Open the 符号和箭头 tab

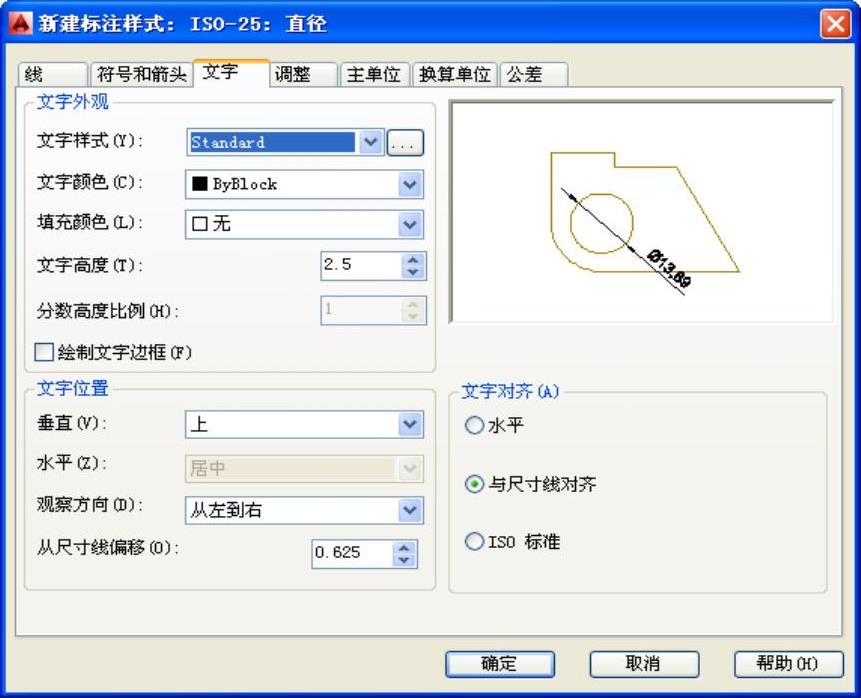[142, 74]
